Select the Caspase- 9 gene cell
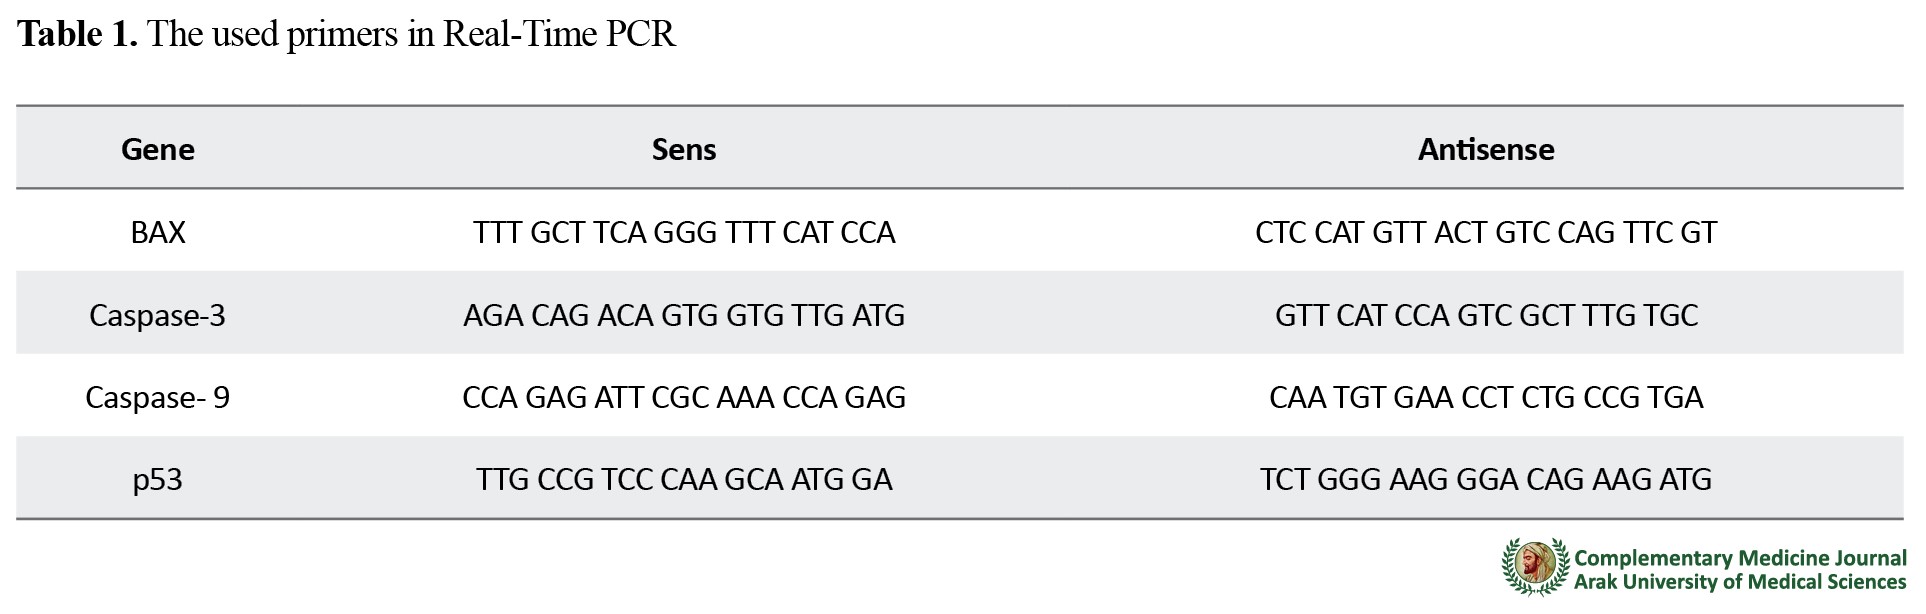The width and height of the screenshot is (1926, 614). (x=158, y=397)
